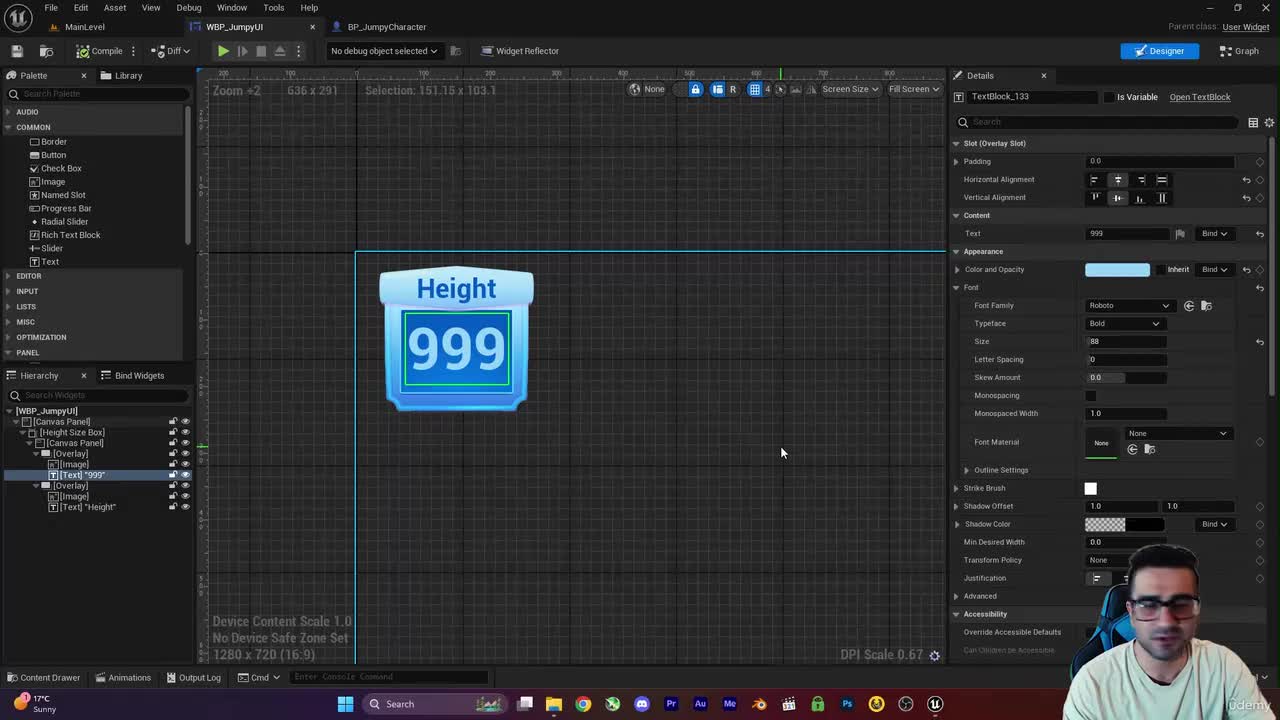
Task: Switch to the BP_JumpyCharacter tab
Action: tap(386, 27)
